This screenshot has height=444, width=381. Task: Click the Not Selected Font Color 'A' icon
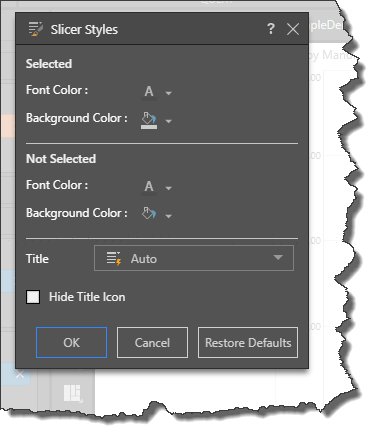pyautogui.click(x=149, y=186)
